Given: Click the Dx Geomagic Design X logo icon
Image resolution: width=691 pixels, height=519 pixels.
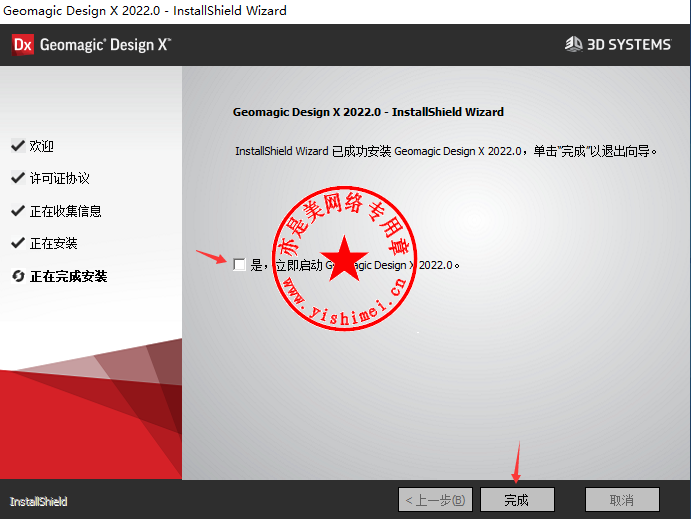Looking at the screenshot, I should click(23, 45).
